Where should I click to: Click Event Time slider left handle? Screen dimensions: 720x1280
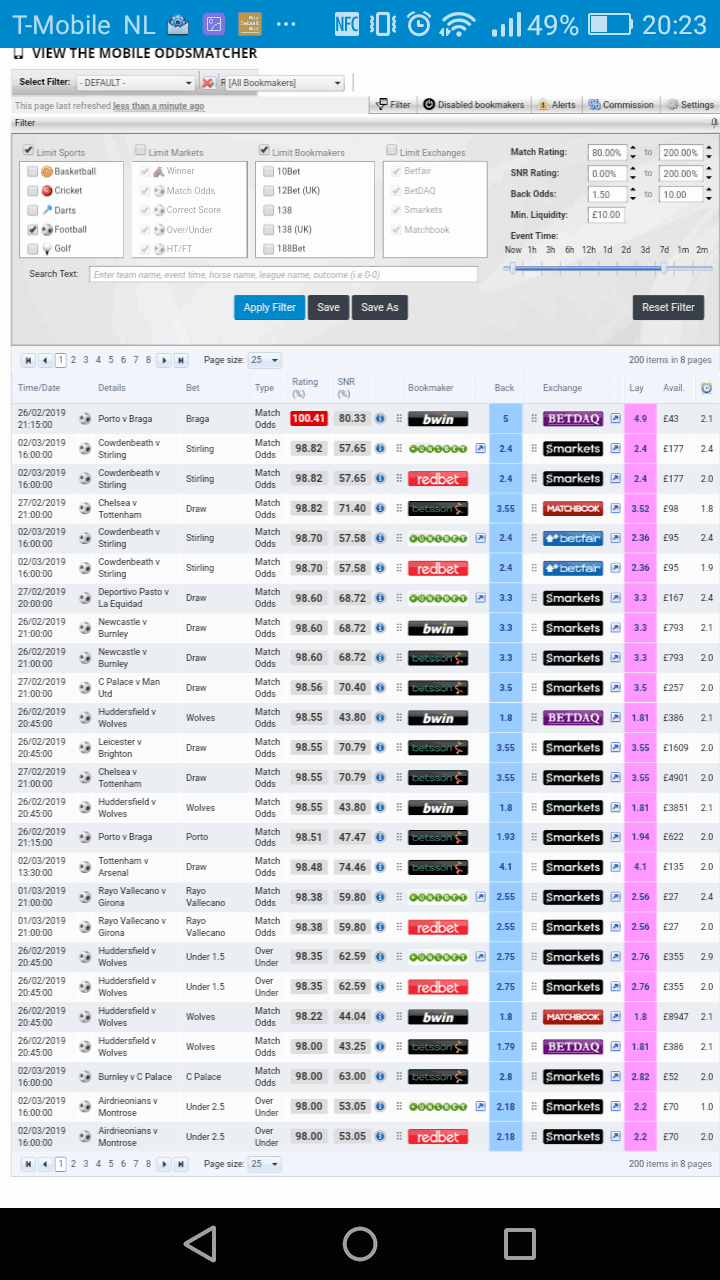513,267
